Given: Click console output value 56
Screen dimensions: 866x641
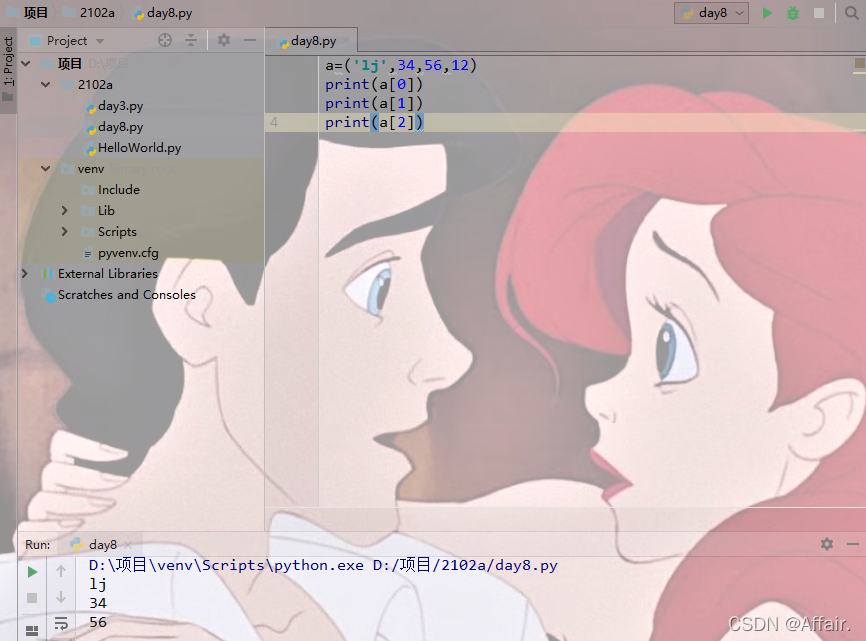Looking at the screenshot, I should [x=98, y=622].
